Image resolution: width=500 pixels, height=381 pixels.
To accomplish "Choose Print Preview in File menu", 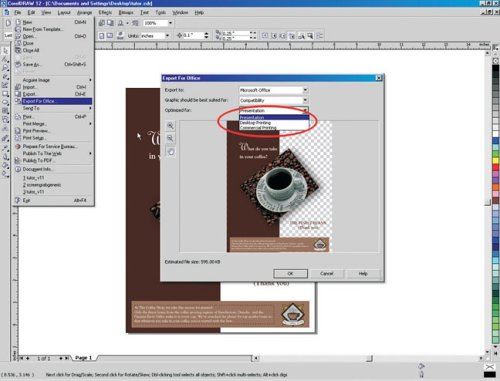I will point(53,131).
